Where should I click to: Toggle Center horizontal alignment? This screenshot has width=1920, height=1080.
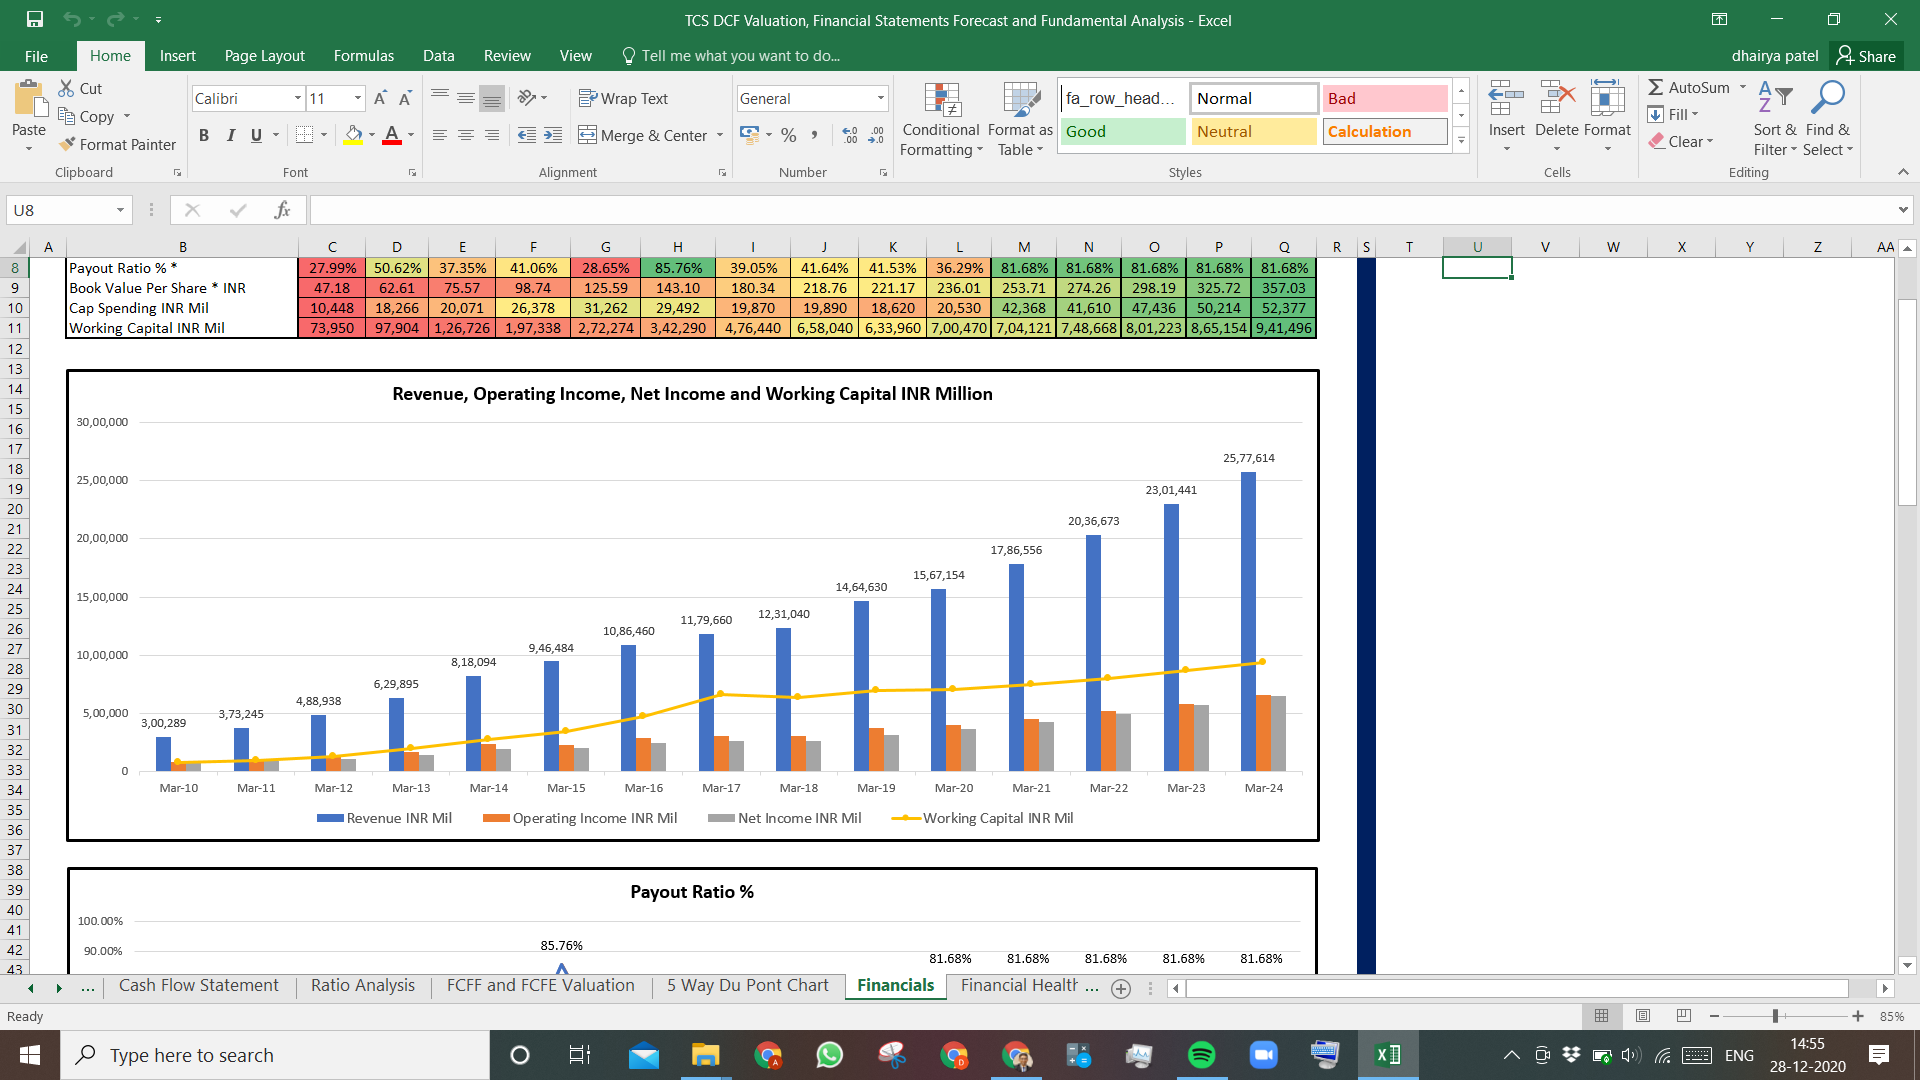(465, 135)
